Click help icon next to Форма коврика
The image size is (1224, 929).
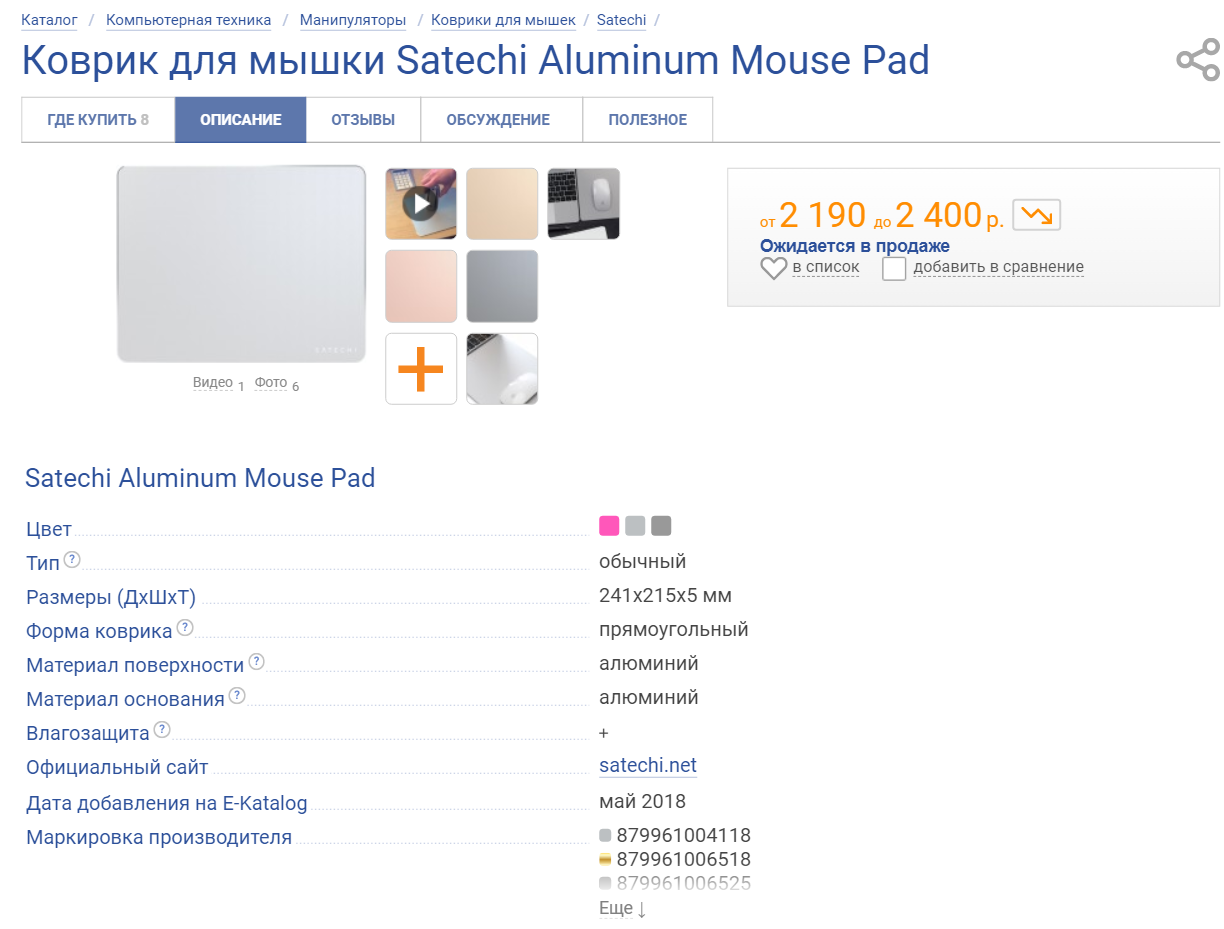[x=185, y=628]
